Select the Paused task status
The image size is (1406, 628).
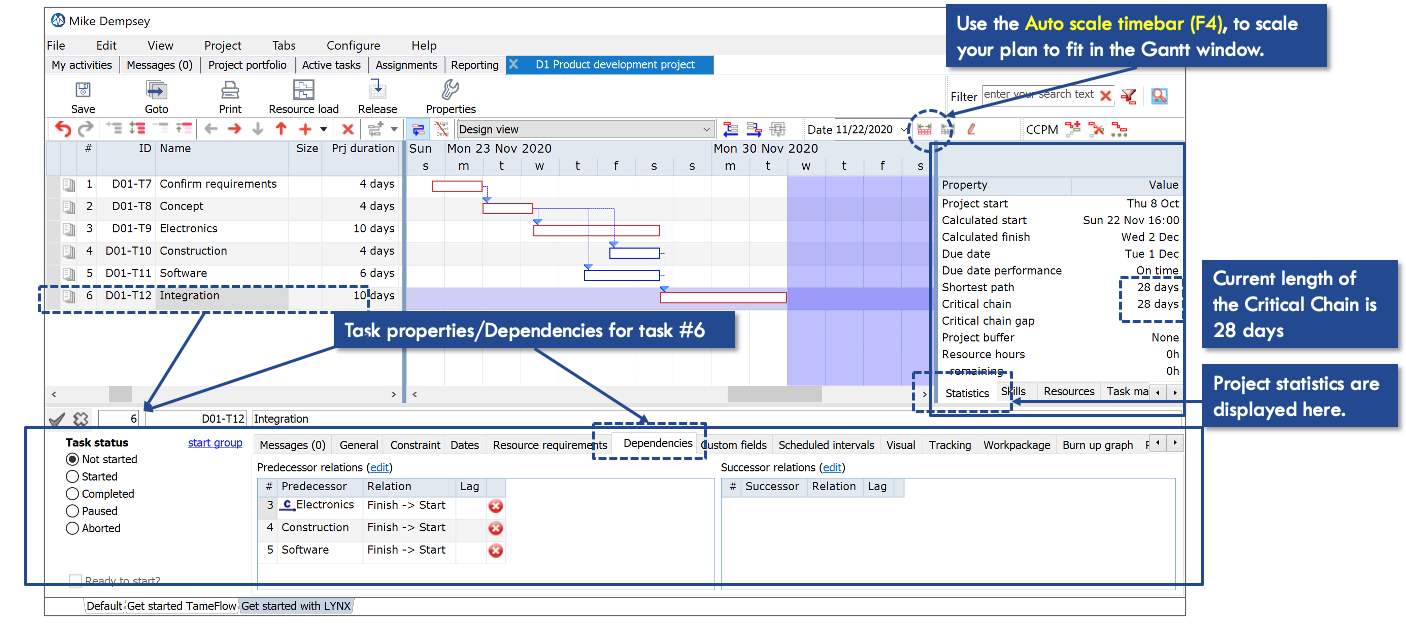tap(72, 511)
